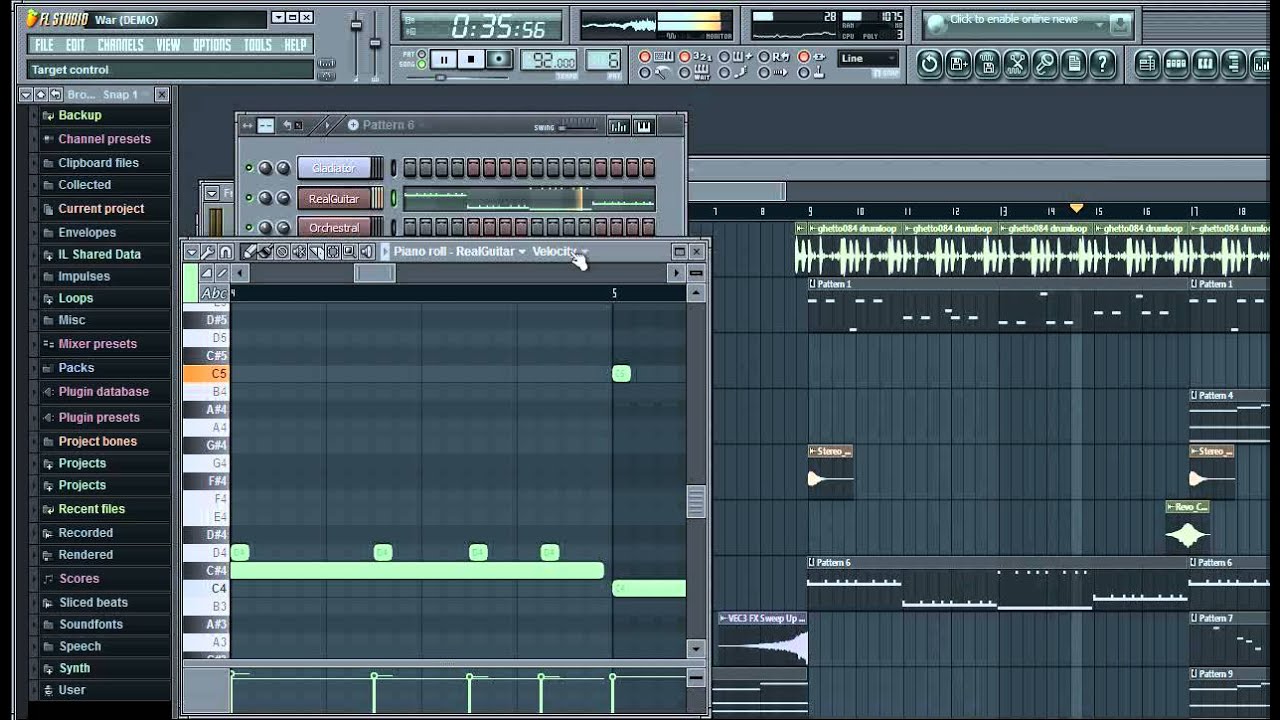Viewport: 1280px width, 720px height.
Task: Select the Paint brush tool in piano roll
Action: coord(265,252)
